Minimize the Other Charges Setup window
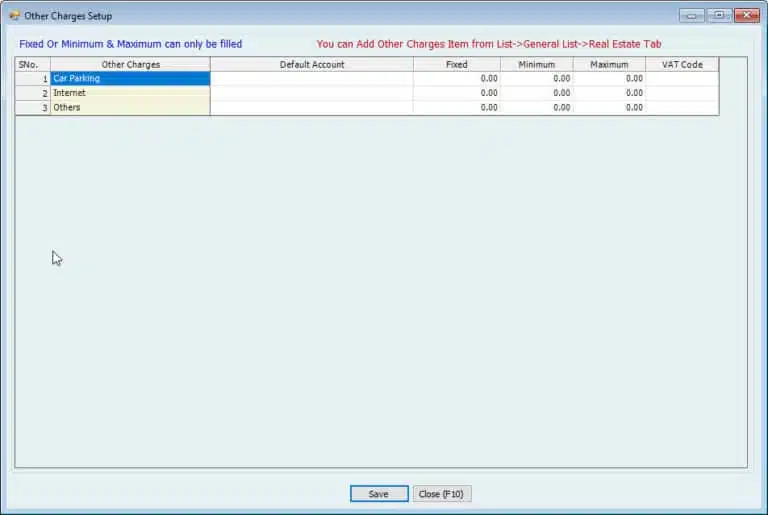 pyautogui.click(x=692, y=16)
